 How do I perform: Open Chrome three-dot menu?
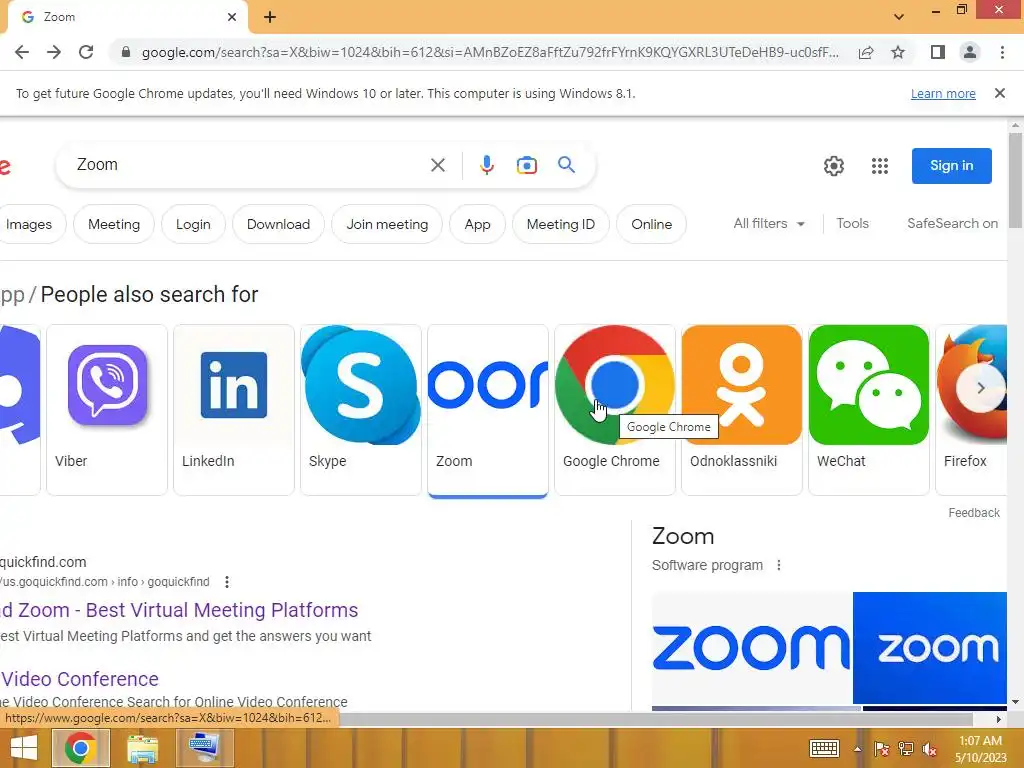tap(1002, 52)
